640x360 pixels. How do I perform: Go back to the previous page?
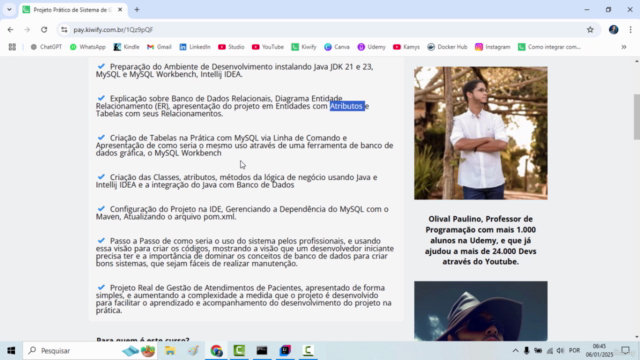[x=10, y=29]
